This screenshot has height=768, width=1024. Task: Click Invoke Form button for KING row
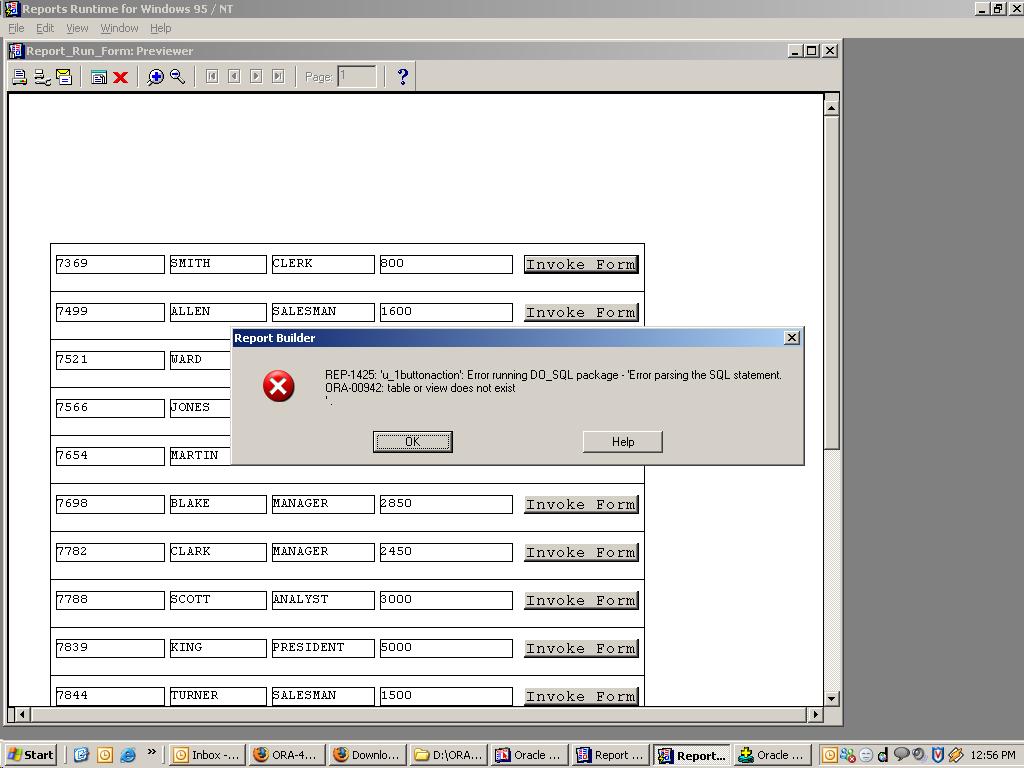[581, 648]
